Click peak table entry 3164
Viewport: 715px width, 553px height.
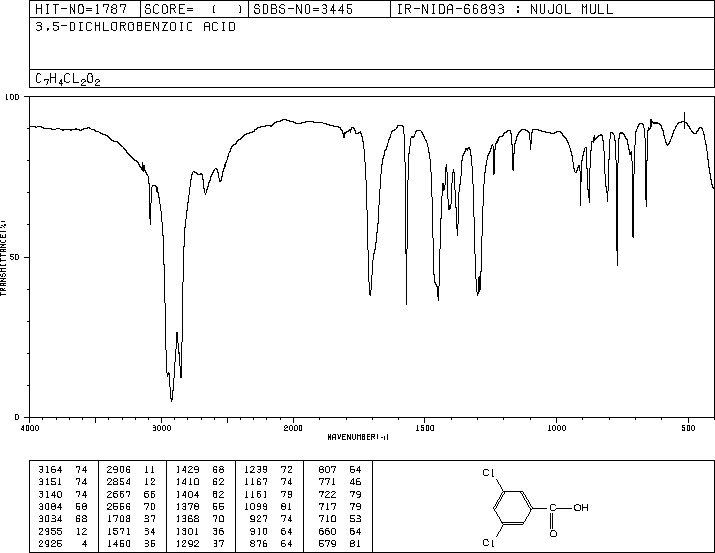(50, 470)
